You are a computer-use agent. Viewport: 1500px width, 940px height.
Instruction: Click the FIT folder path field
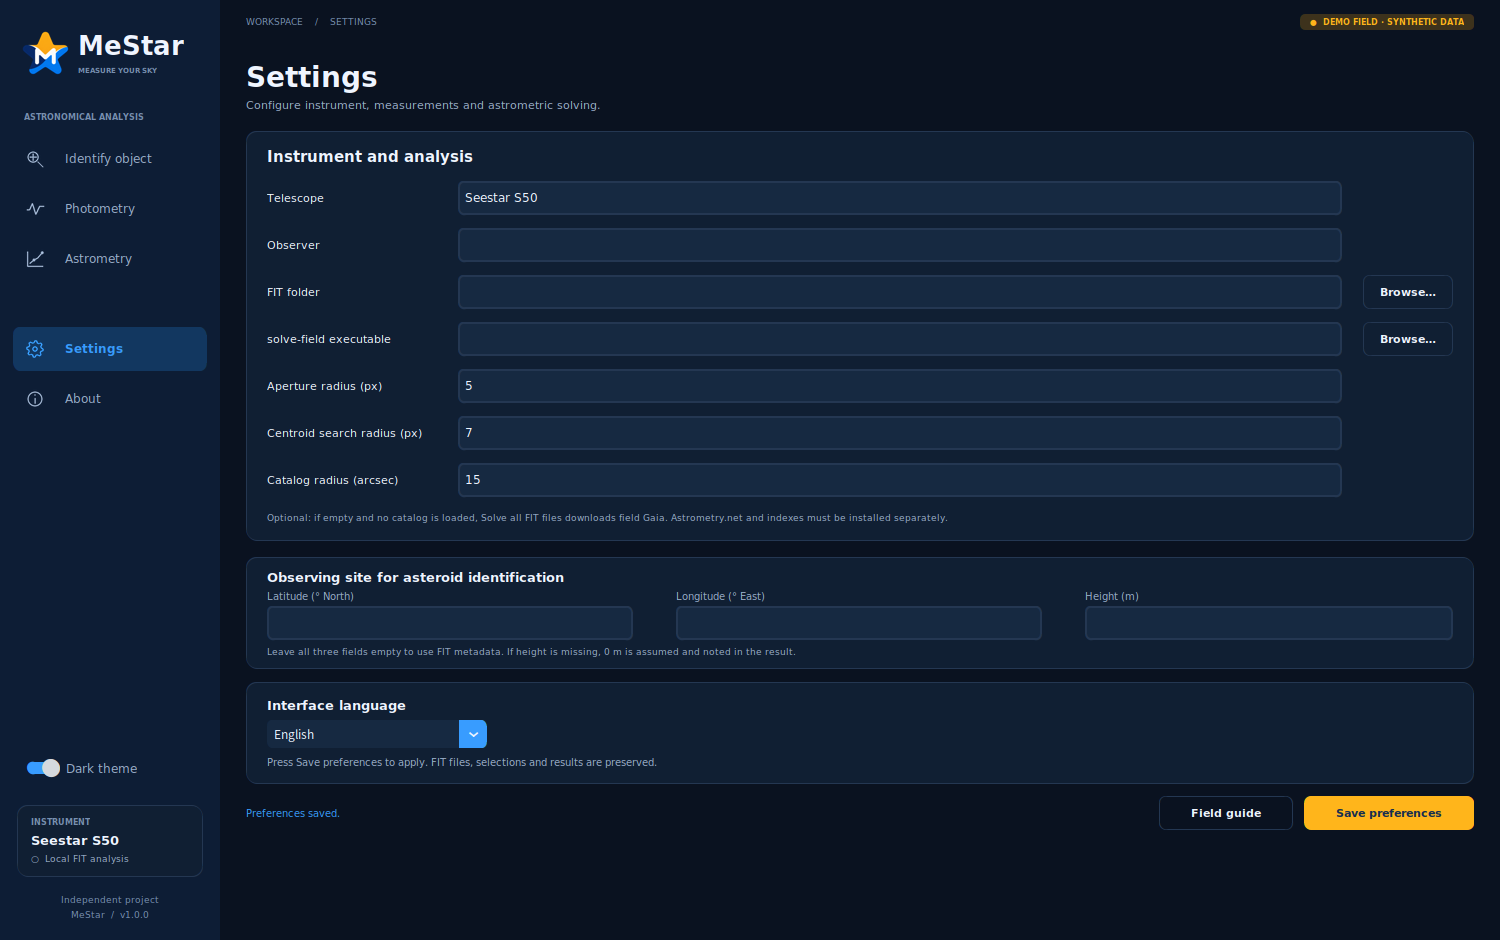pos(900,292)
